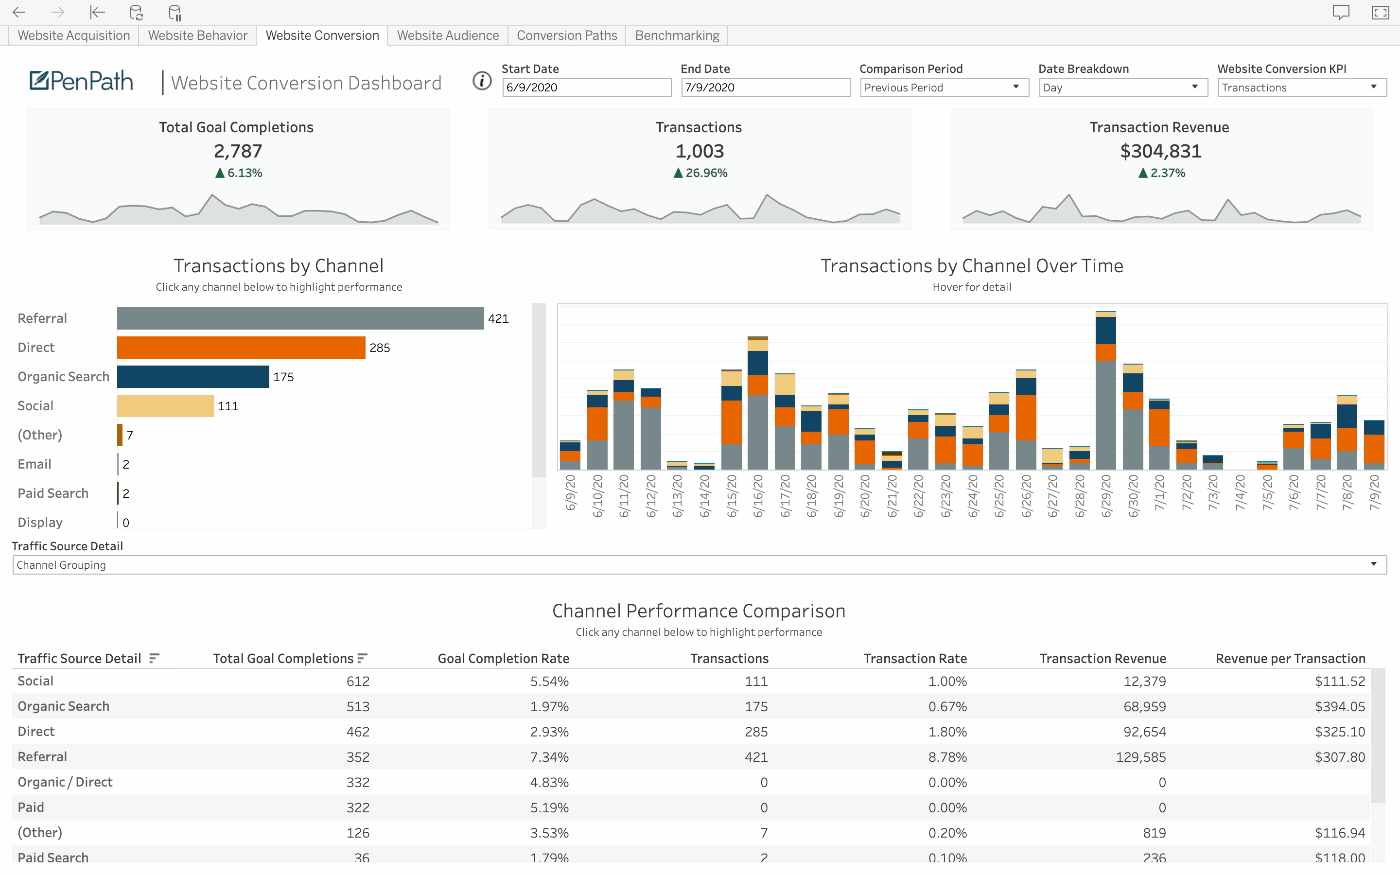Click the orange Direct bar showing 285
This screenshot has width=1400, height=875.
241,348
